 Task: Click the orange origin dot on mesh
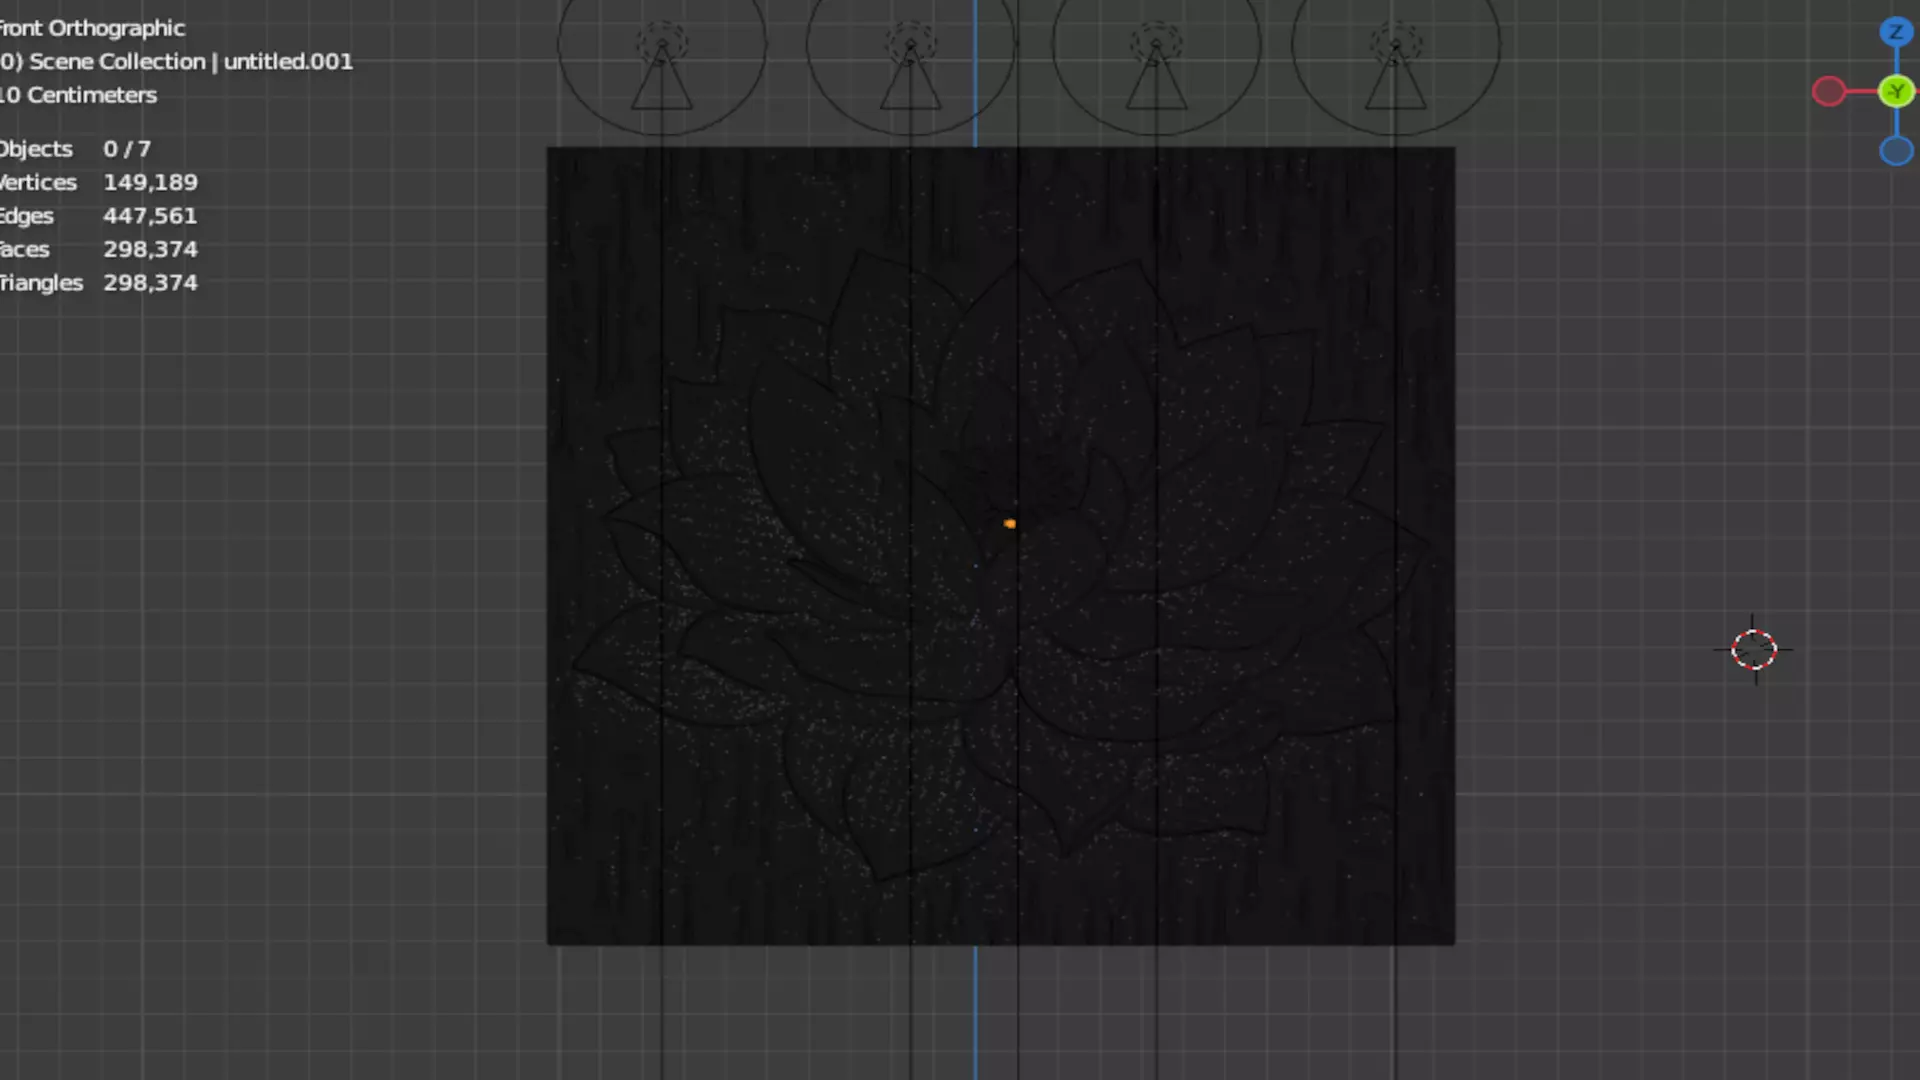coord(1010,523)
